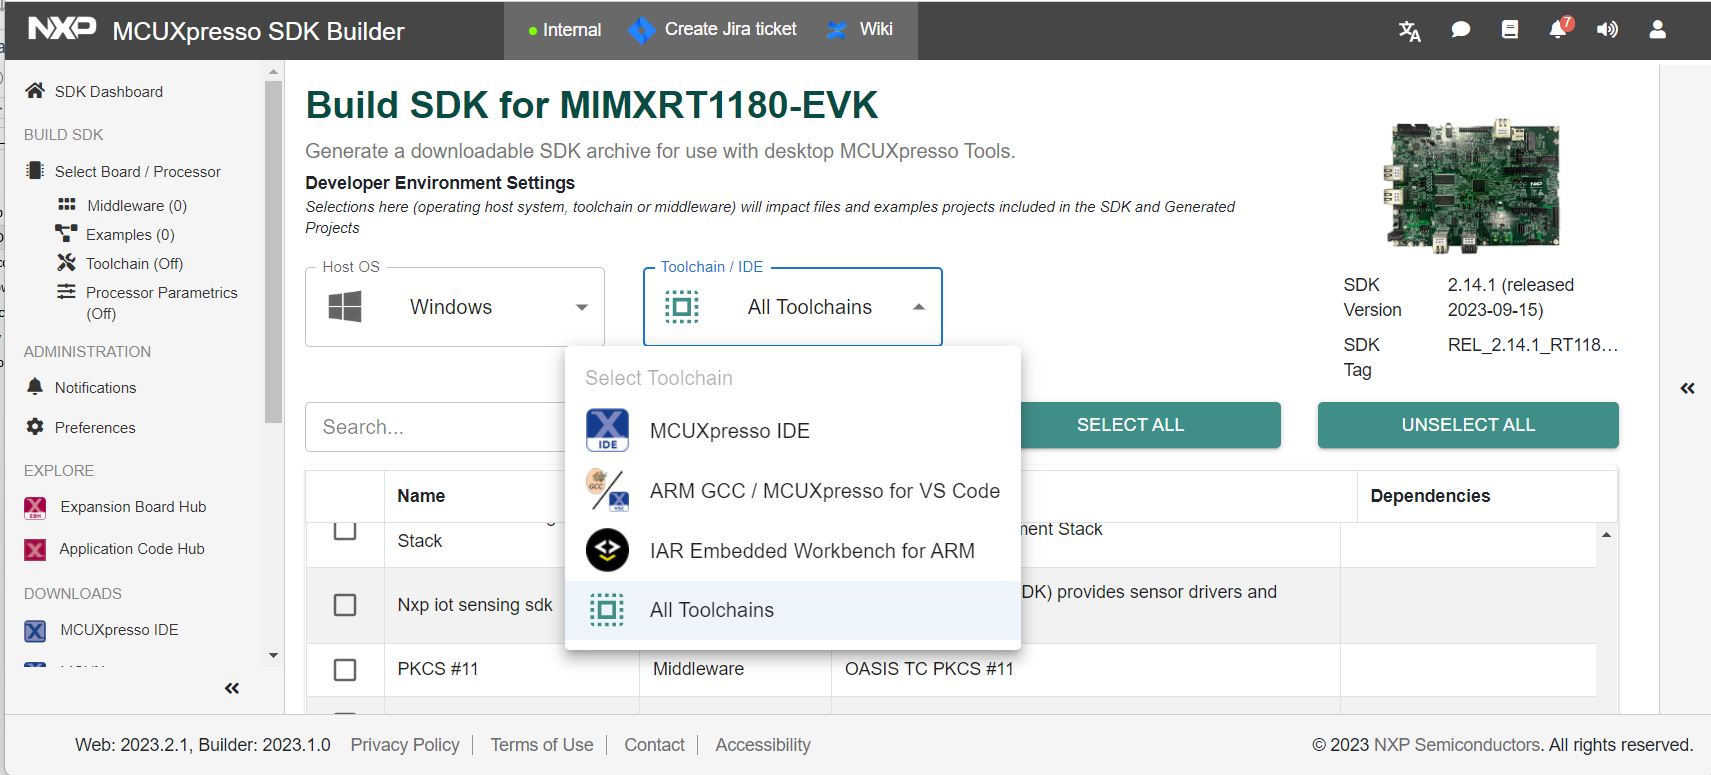Viewport: 1711px width, 775px height.
Task: Collapse the Toolchain / IDE dropdown arrow
Action: tap(919, 307)
